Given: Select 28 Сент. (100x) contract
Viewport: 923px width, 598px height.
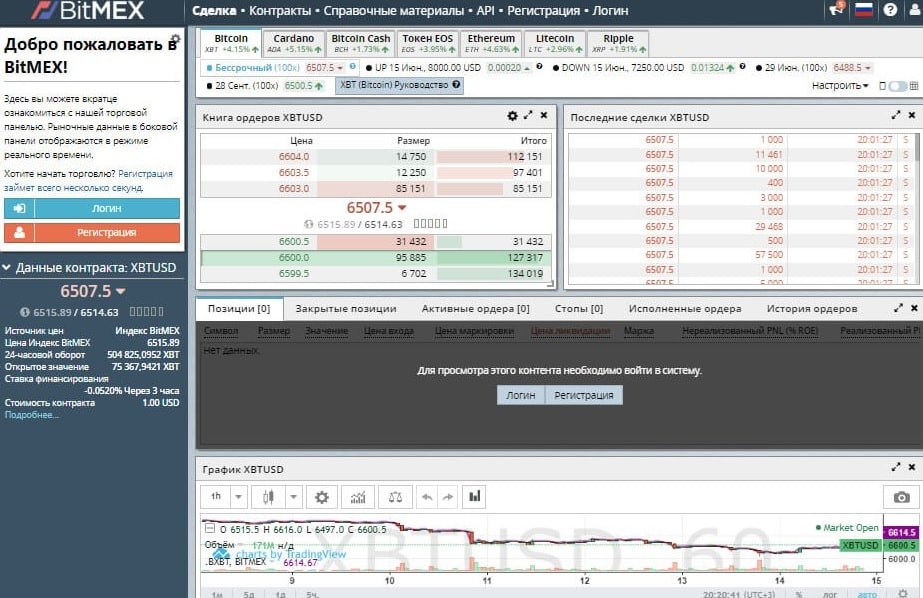Looking at the screenshot, I should coord(246,85).
